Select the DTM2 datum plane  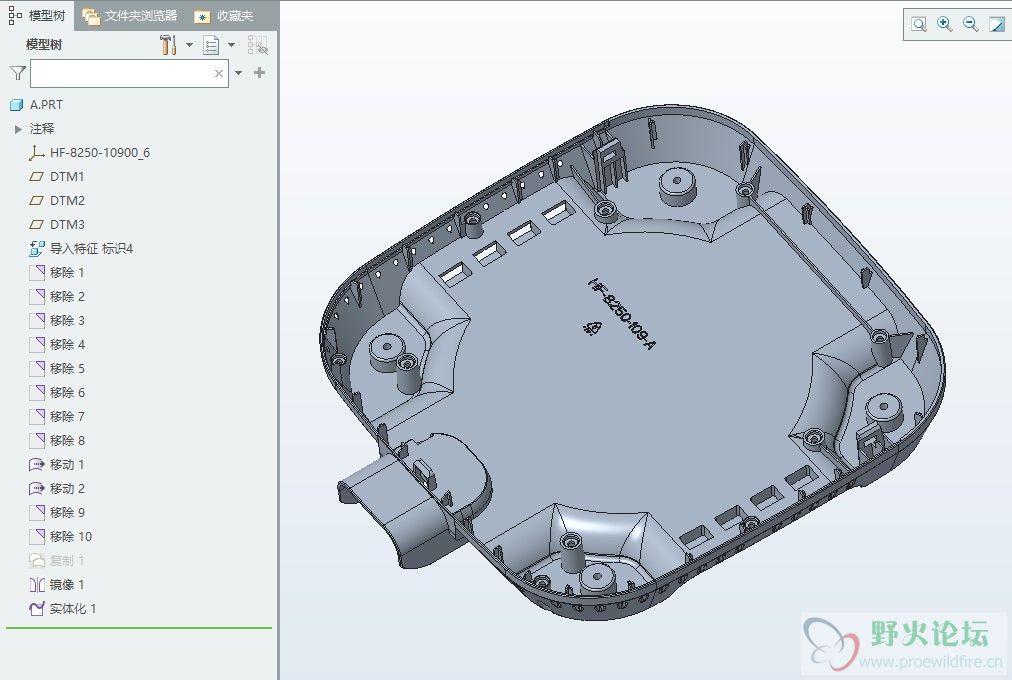[x=57, y=201]
